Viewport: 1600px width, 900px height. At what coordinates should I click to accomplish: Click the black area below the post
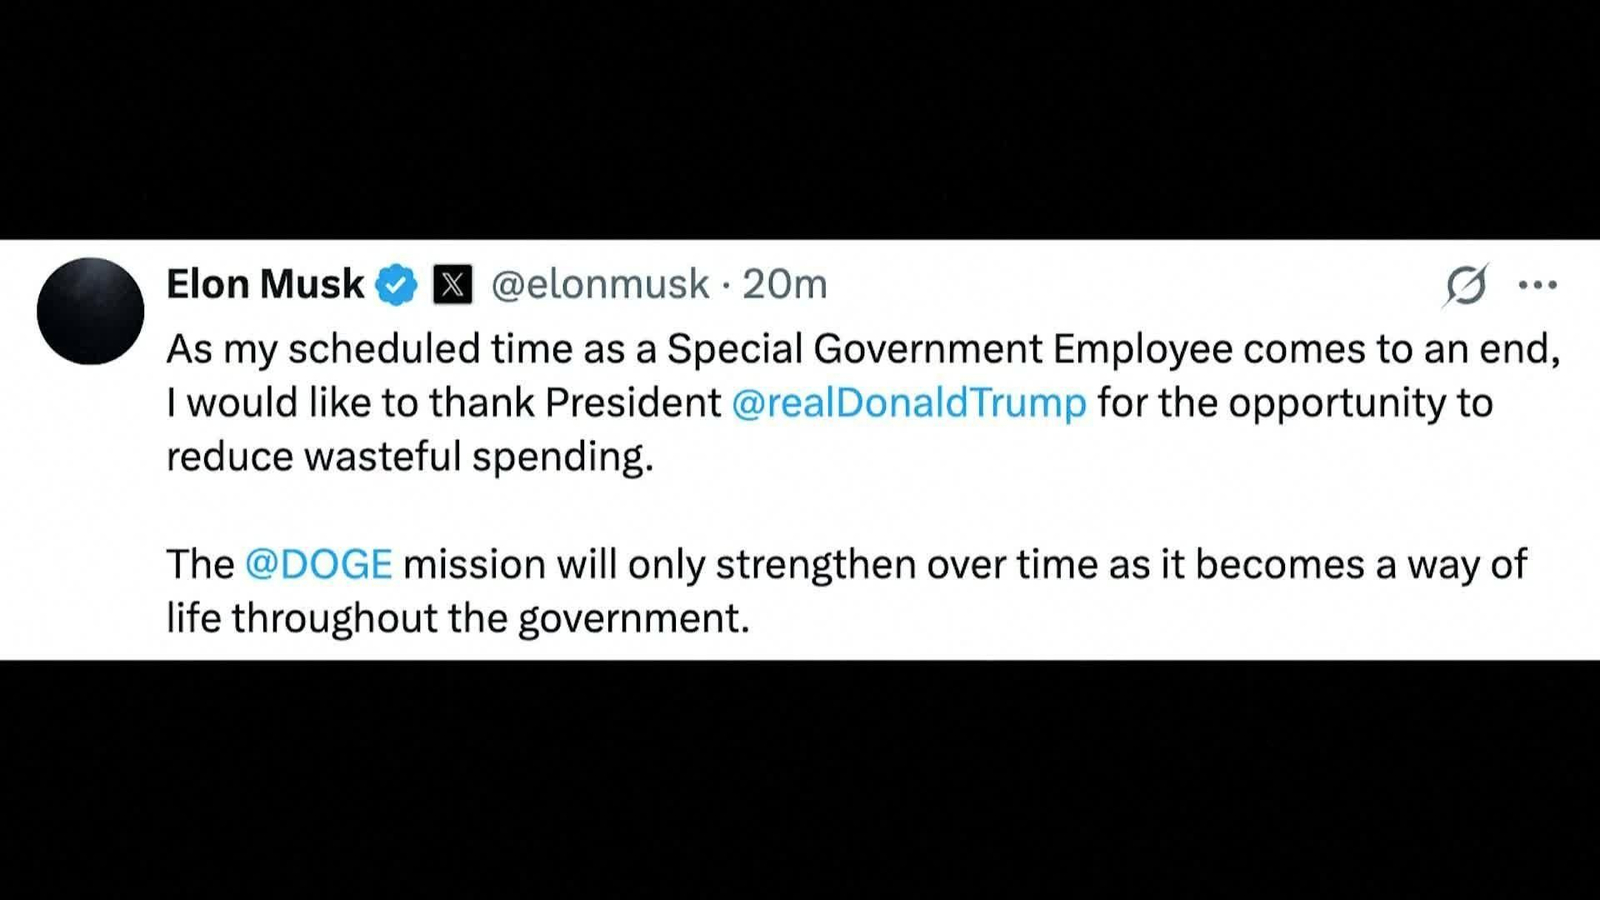tap(800, 780)
